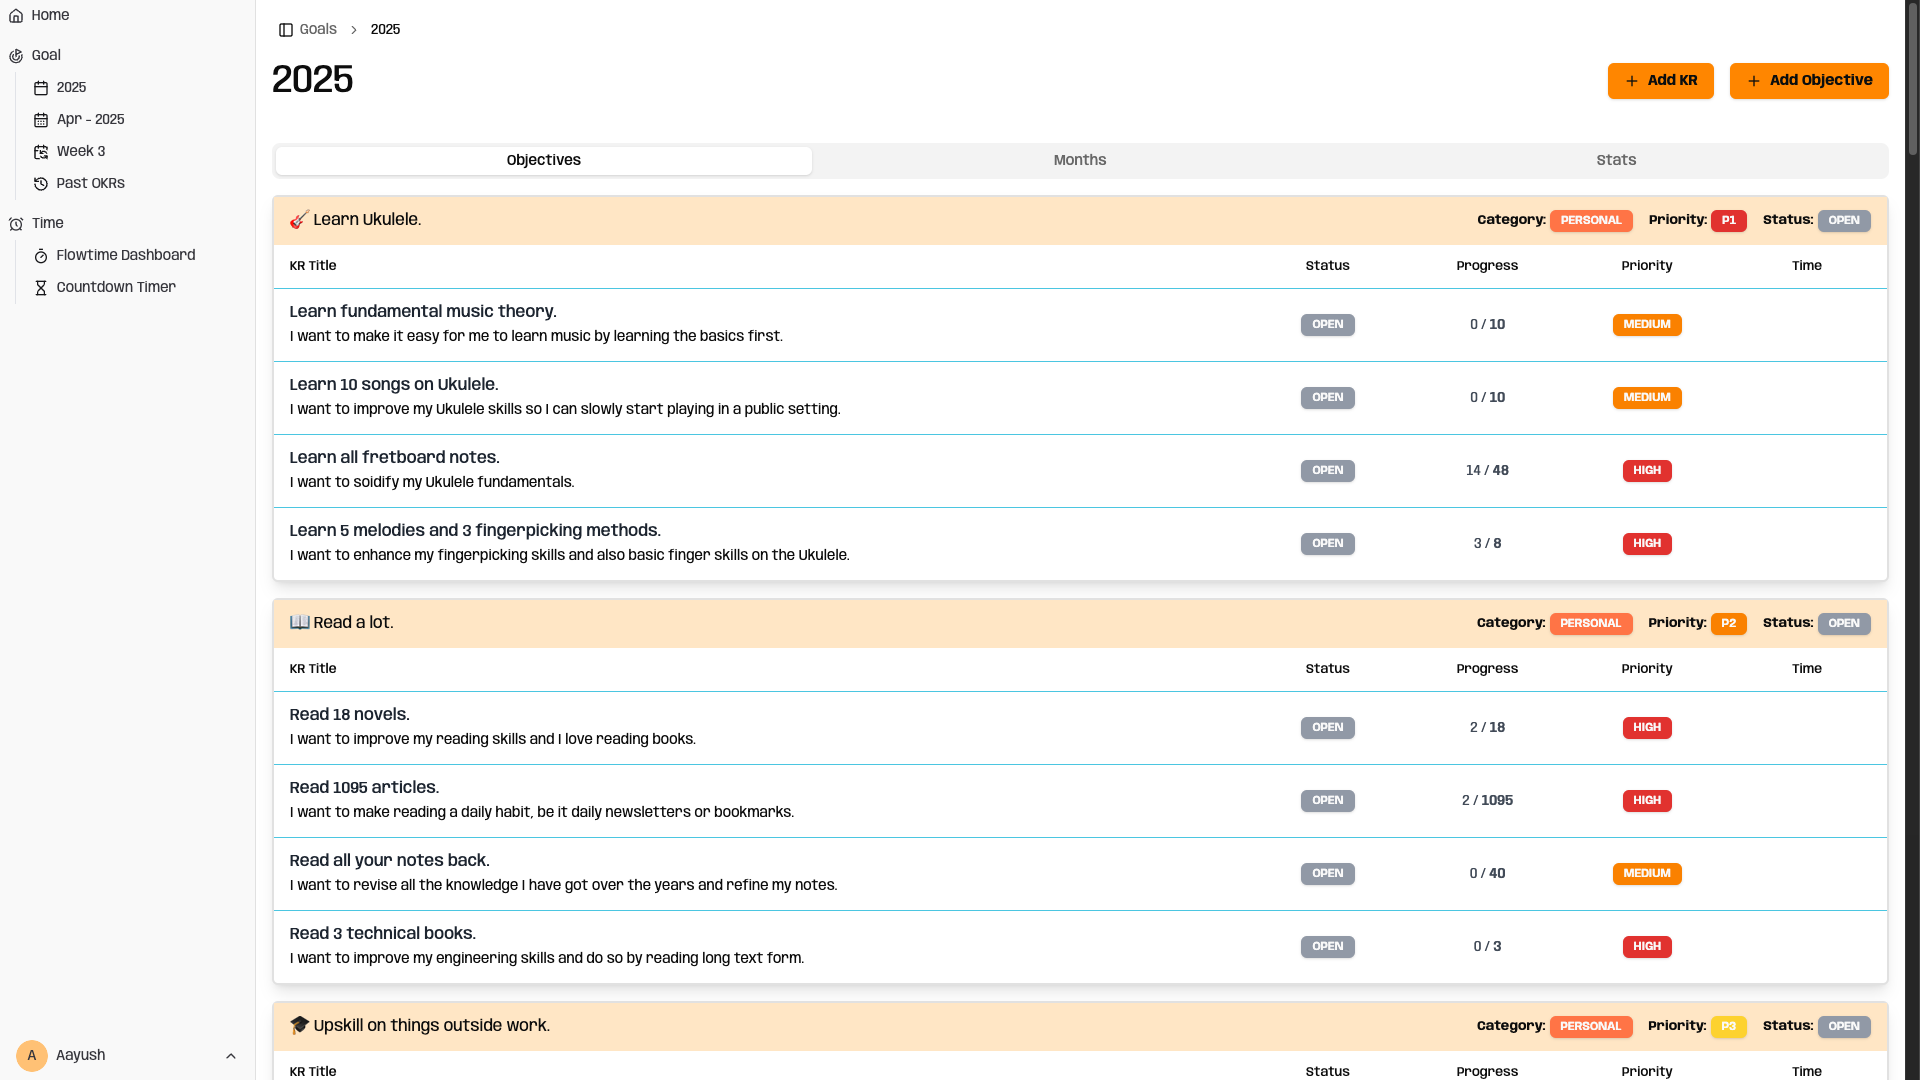
Task: Open the Learn all fretboard notes row
Action: click(x=394, y=458)
